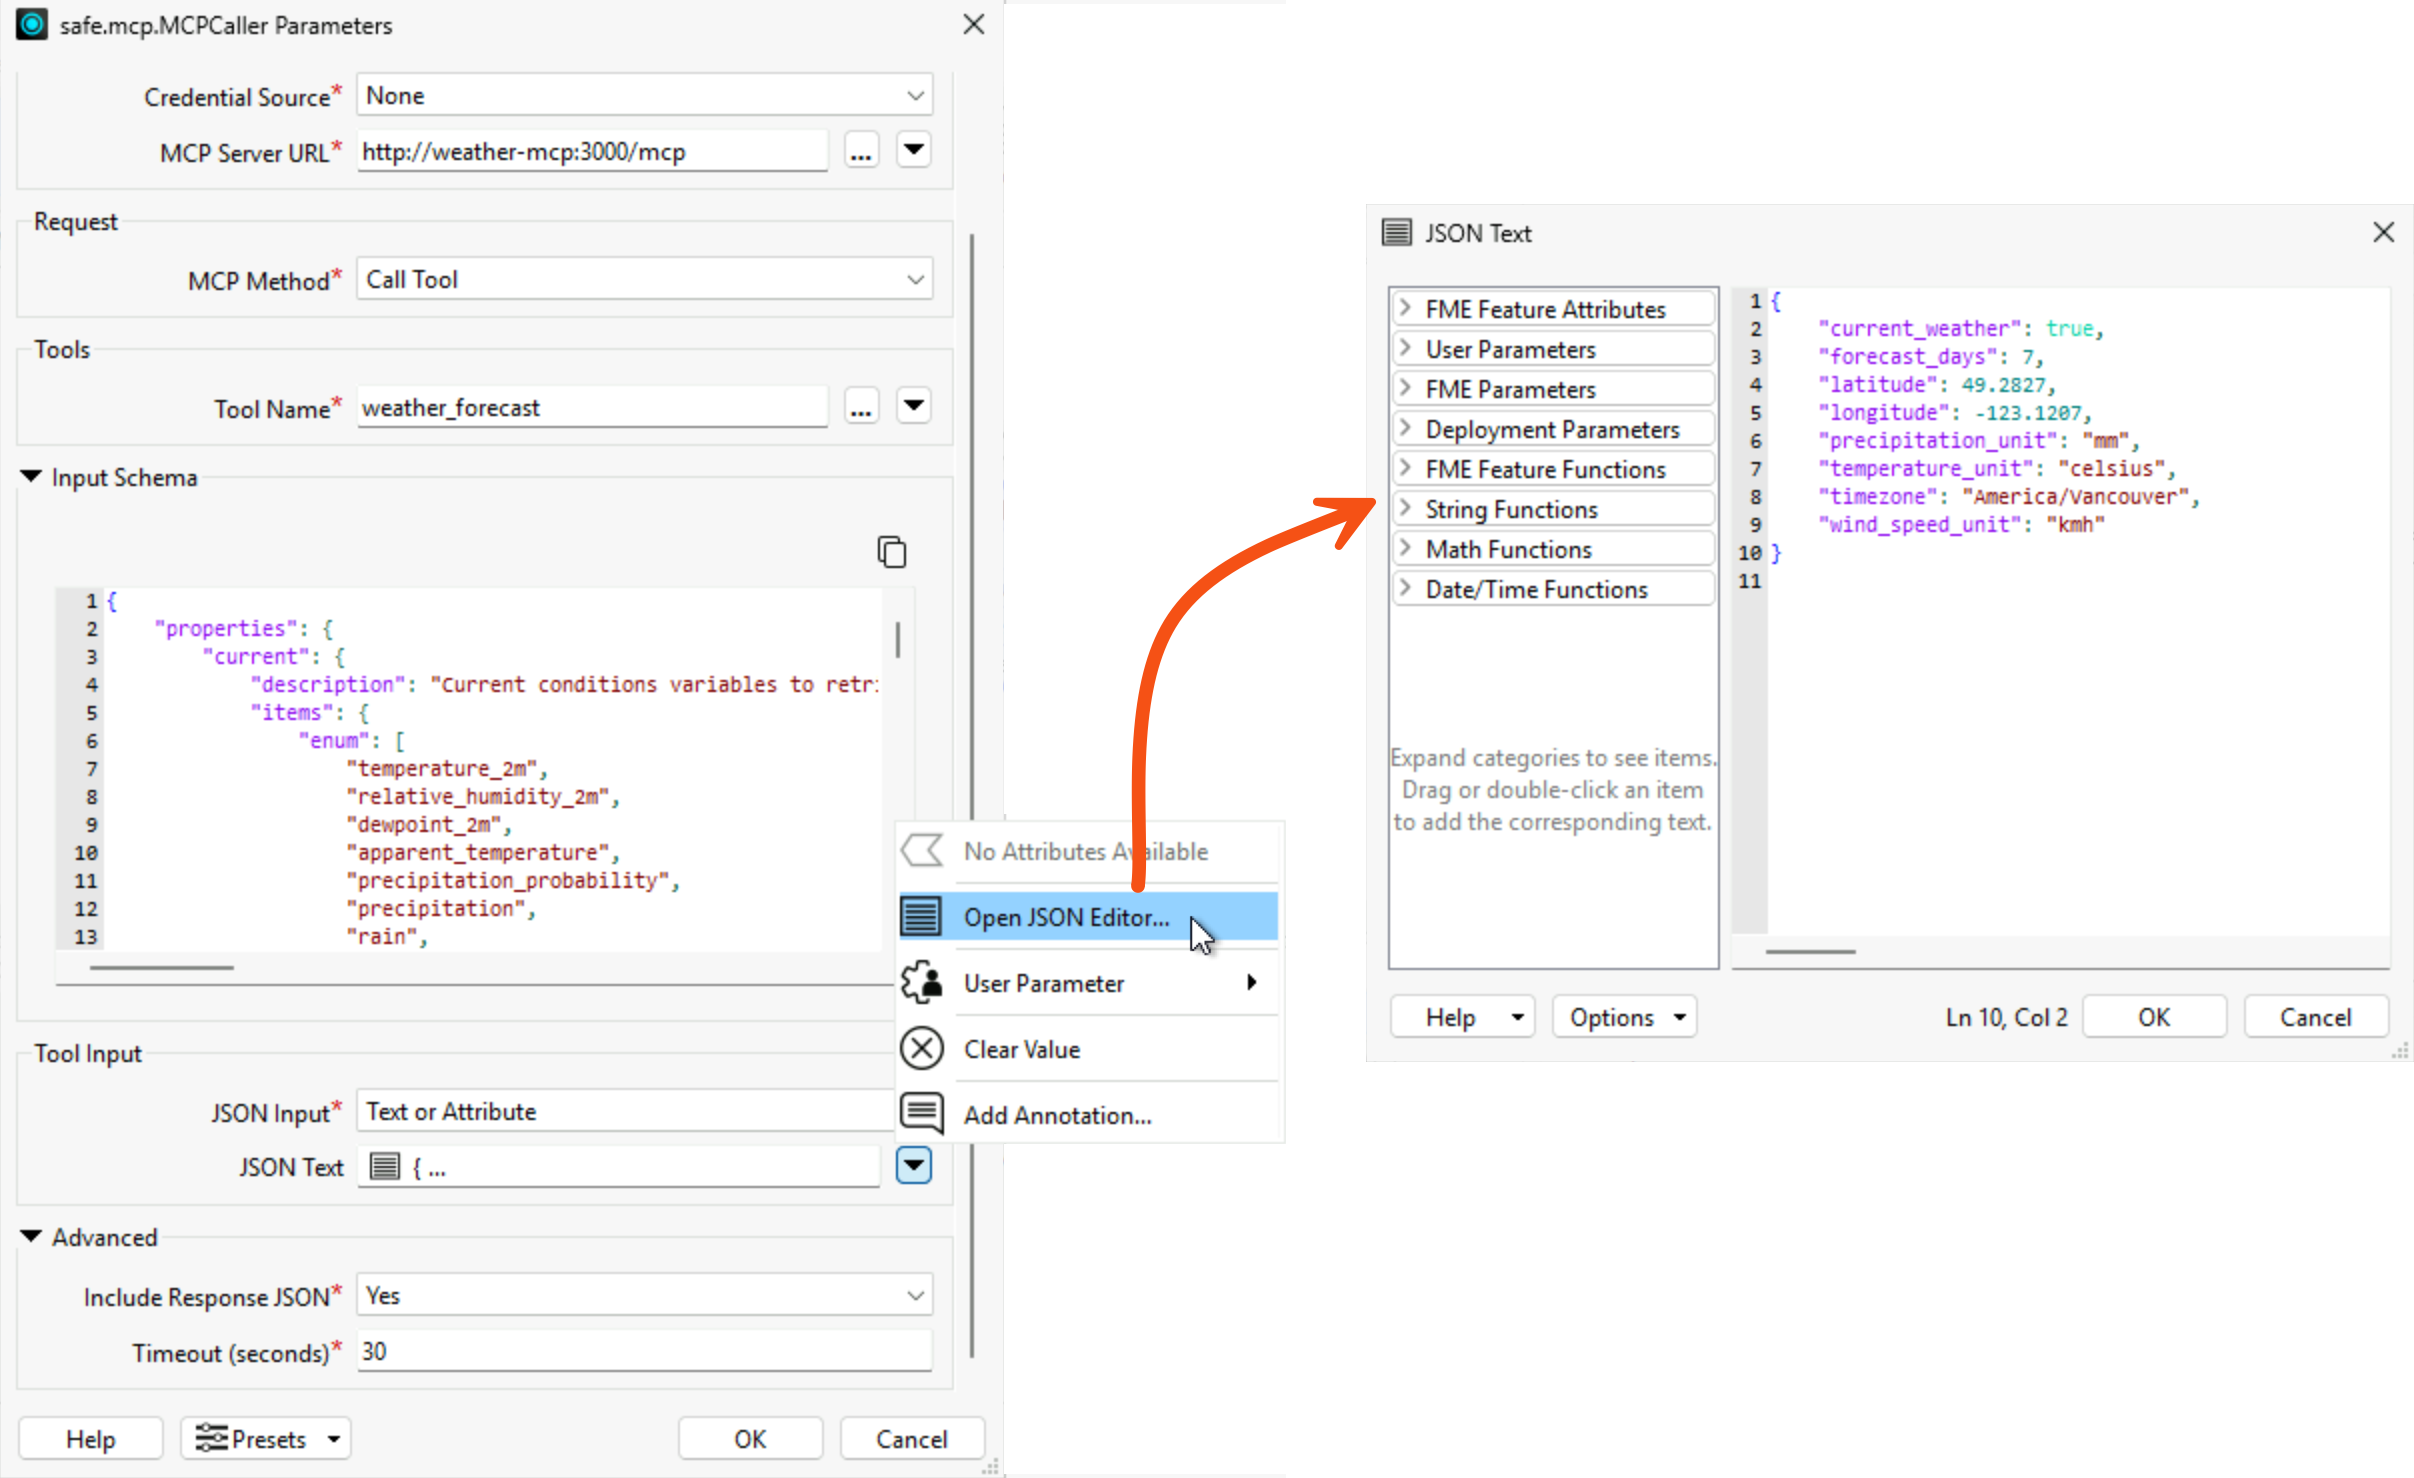Image resolution: width=2414 pixels, height=1478 pixels.
Task: Click OK in MCPCaller Parameters dialog
Action: [x=750, y=1438]
